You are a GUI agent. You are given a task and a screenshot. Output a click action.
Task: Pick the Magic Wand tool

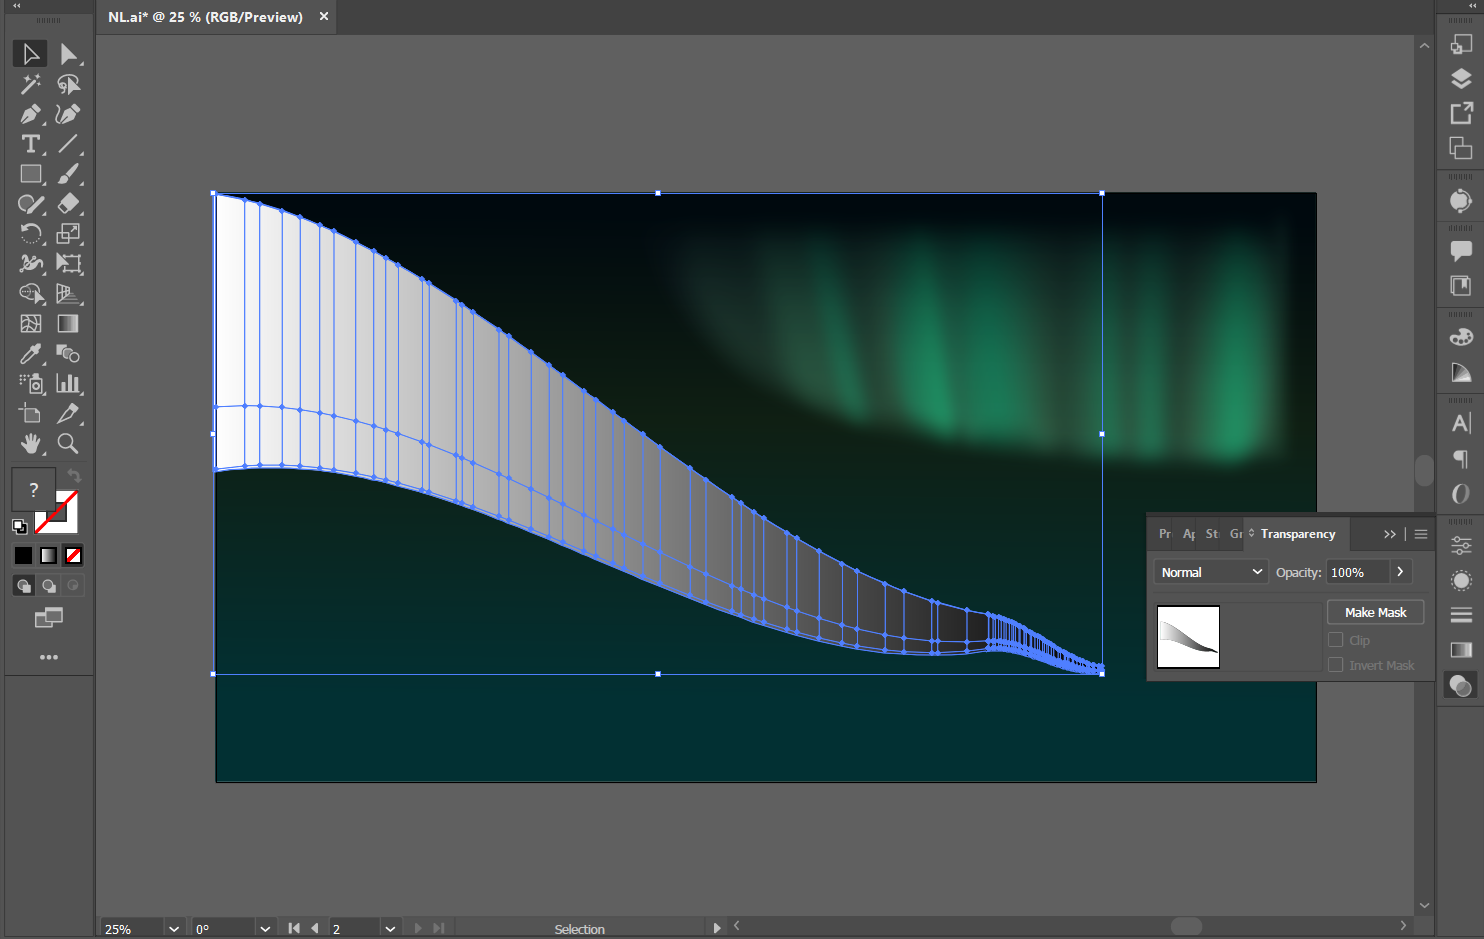pos(30,84)
